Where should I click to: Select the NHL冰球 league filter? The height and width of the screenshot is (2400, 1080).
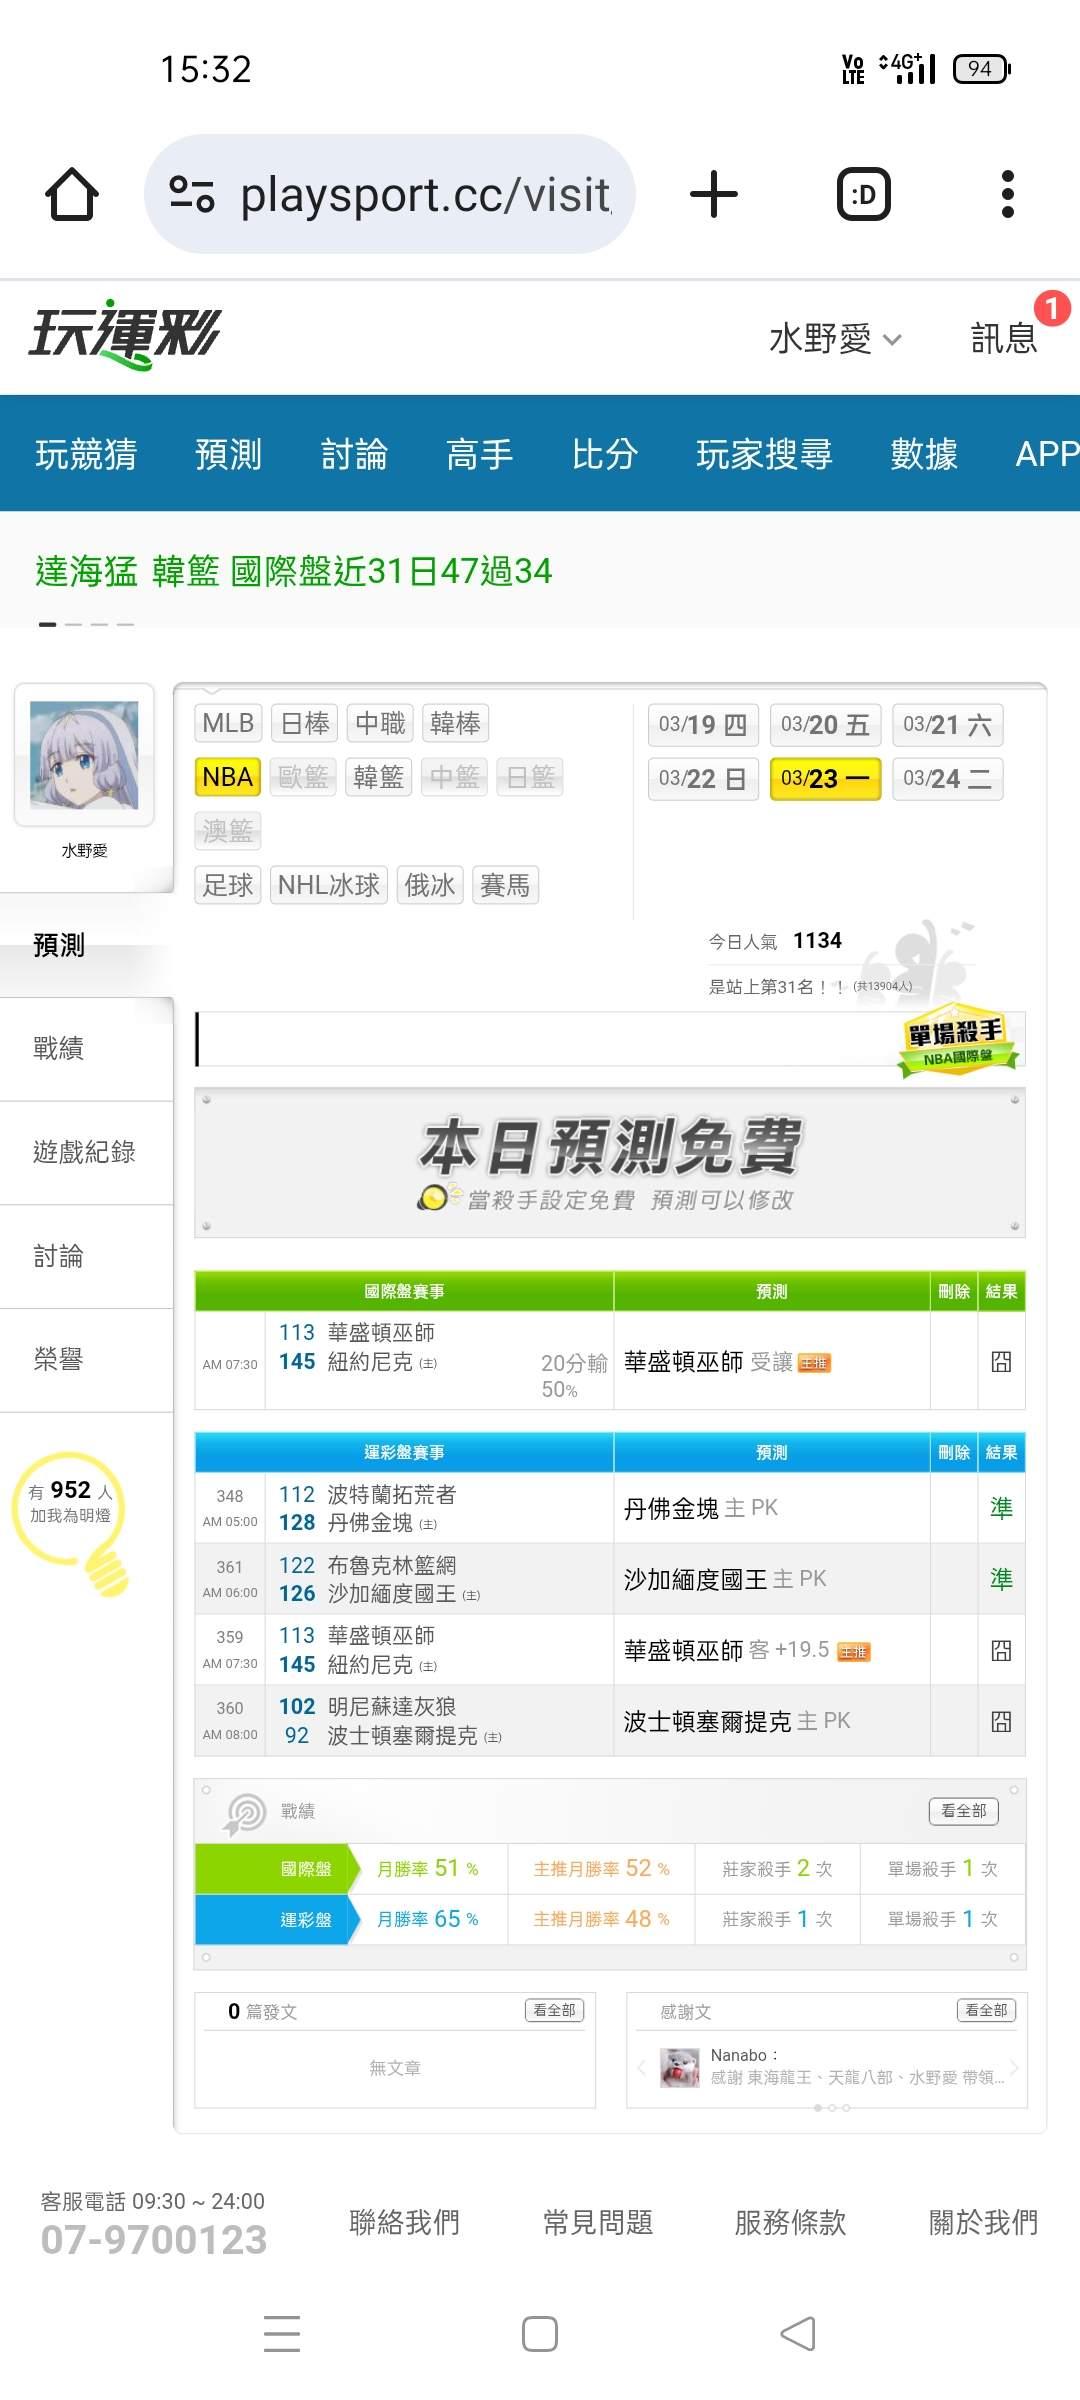(x=329, y=885)
